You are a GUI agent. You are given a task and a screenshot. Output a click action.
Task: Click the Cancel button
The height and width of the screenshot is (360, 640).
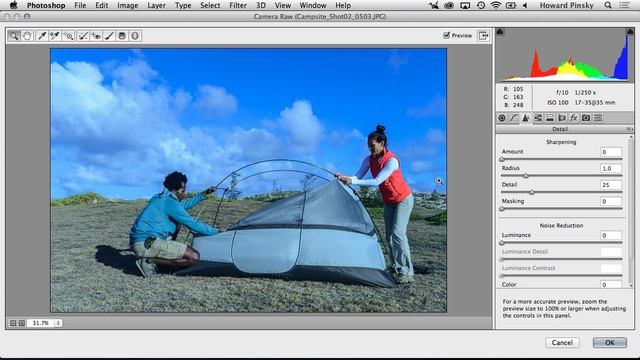(x=562, y=342)
